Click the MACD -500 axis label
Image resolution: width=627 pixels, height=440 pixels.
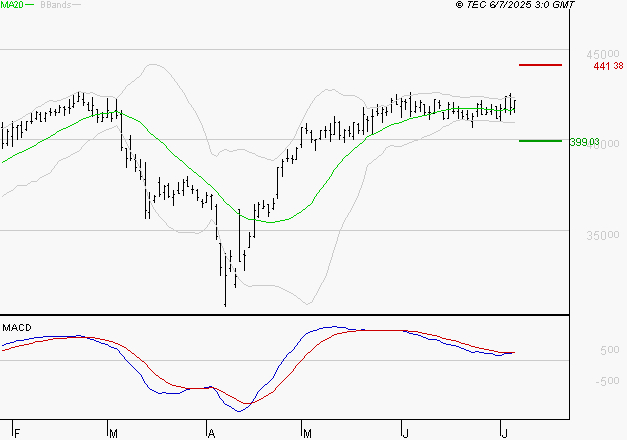pos(607,381)
